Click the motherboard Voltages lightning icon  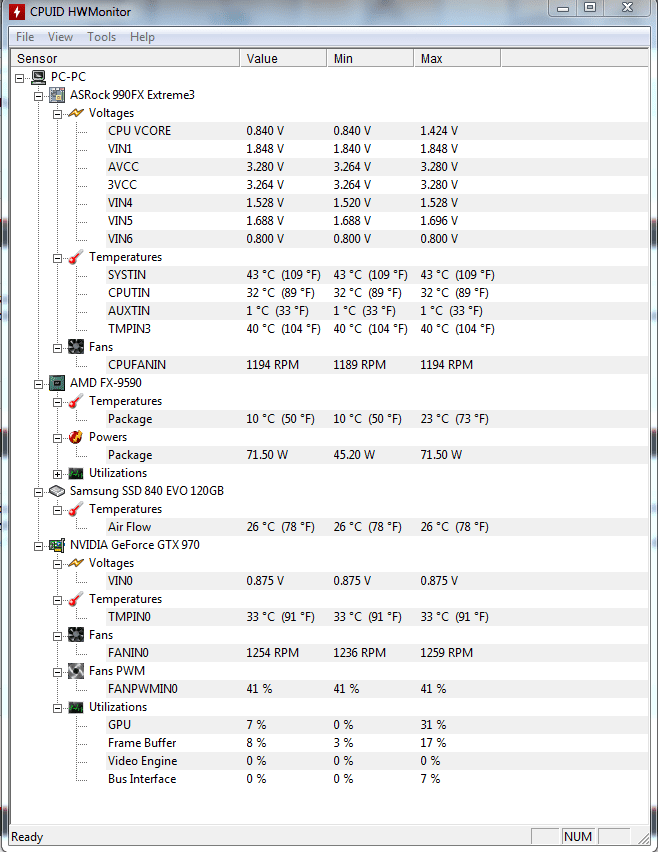click(x=76, y=113)
